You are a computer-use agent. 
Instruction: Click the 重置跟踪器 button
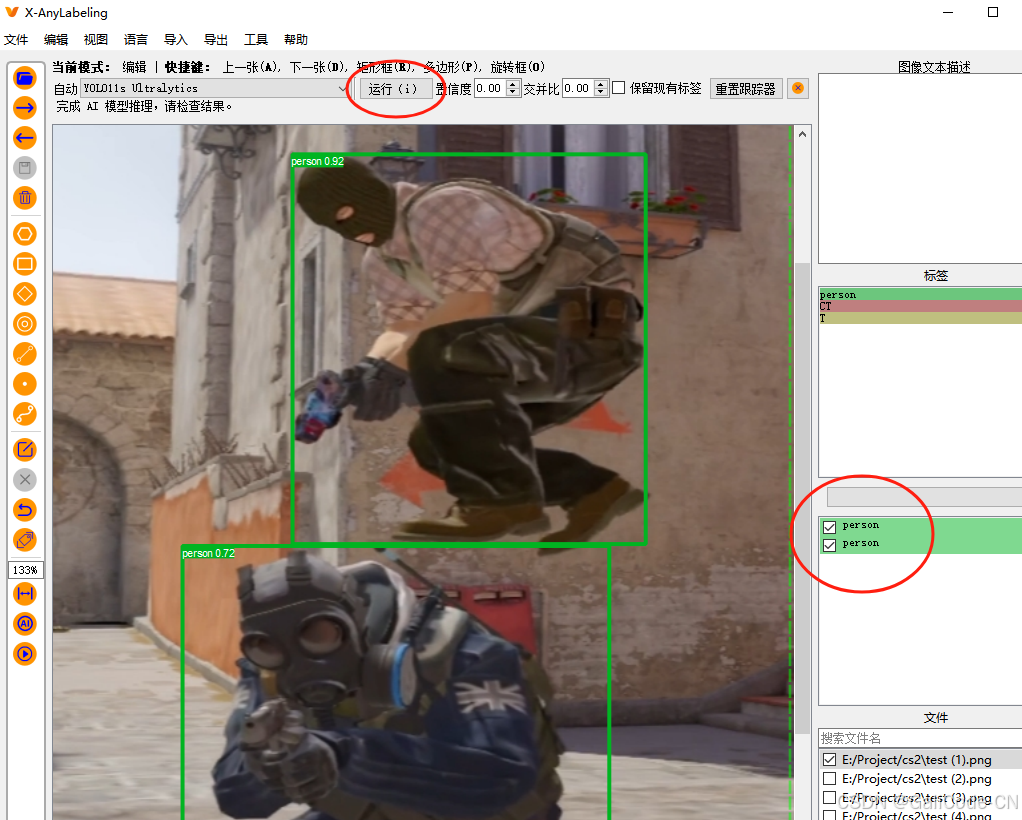click(745, 89)
